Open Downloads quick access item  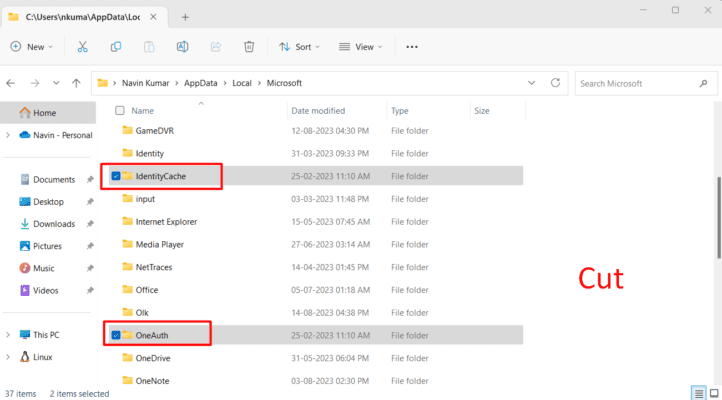click(x=54, y=224)
